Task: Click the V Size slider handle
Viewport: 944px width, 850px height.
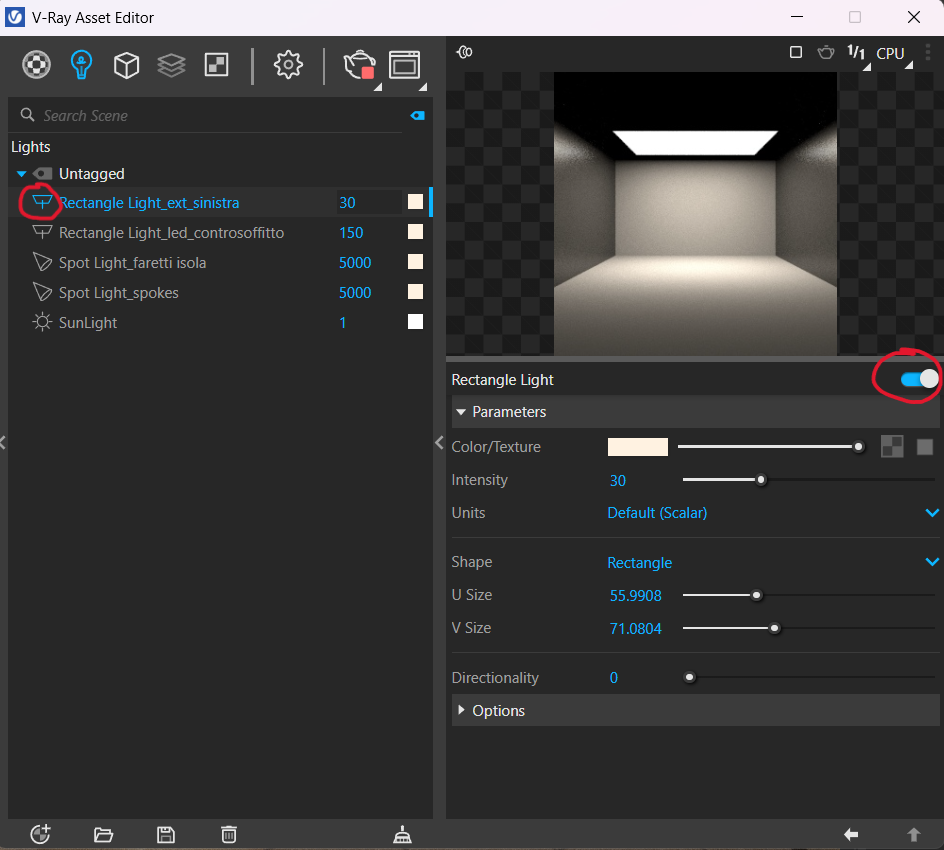Action: (774, 628)
